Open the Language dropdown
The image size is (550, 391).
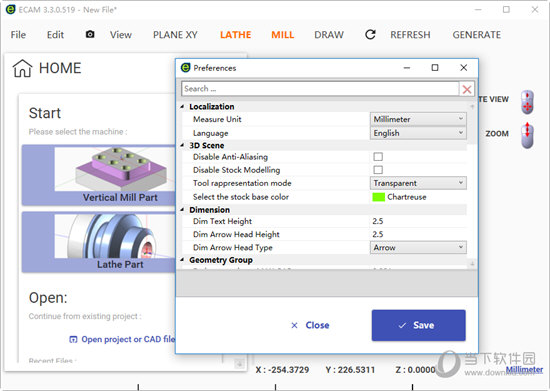pos(418,133)
